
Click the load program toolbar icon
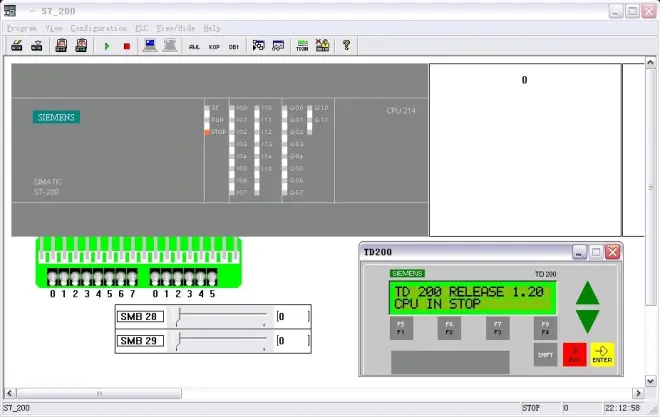pos(16,45)
